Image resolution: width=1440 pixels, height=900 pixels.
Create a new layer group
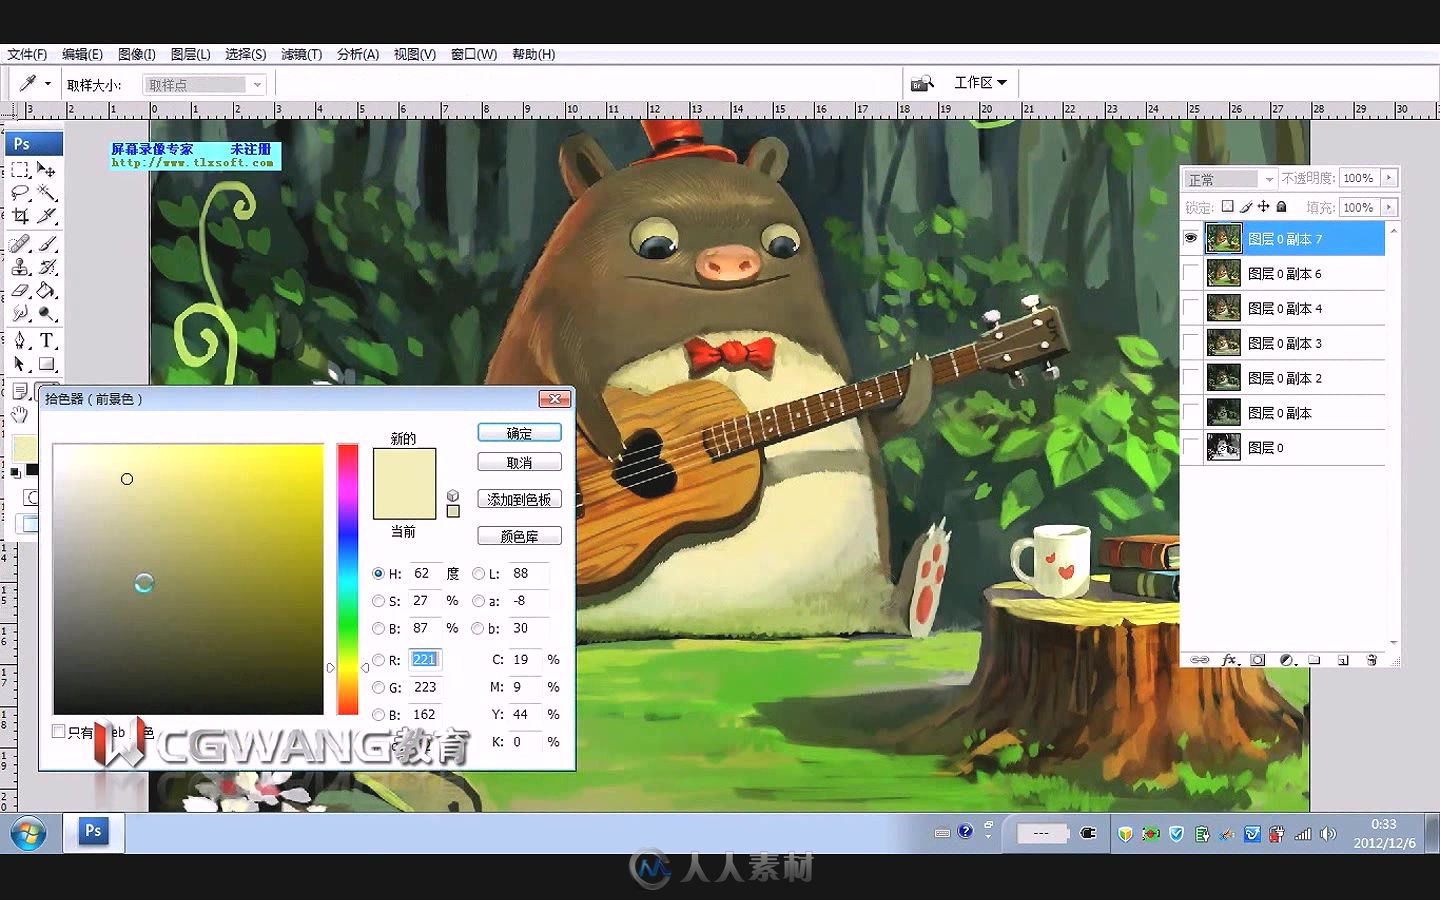[x=1315, y=660]
